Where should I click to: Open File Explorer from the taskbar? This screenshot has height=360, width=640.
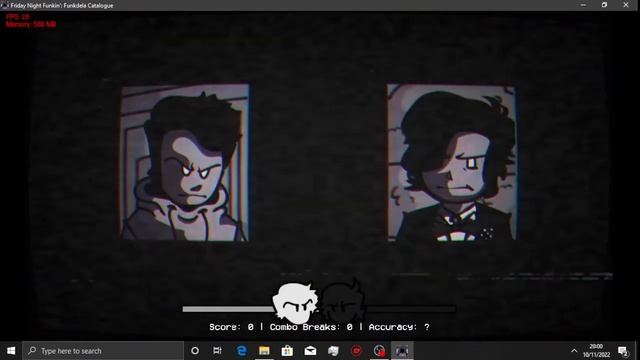pos(264,351)
